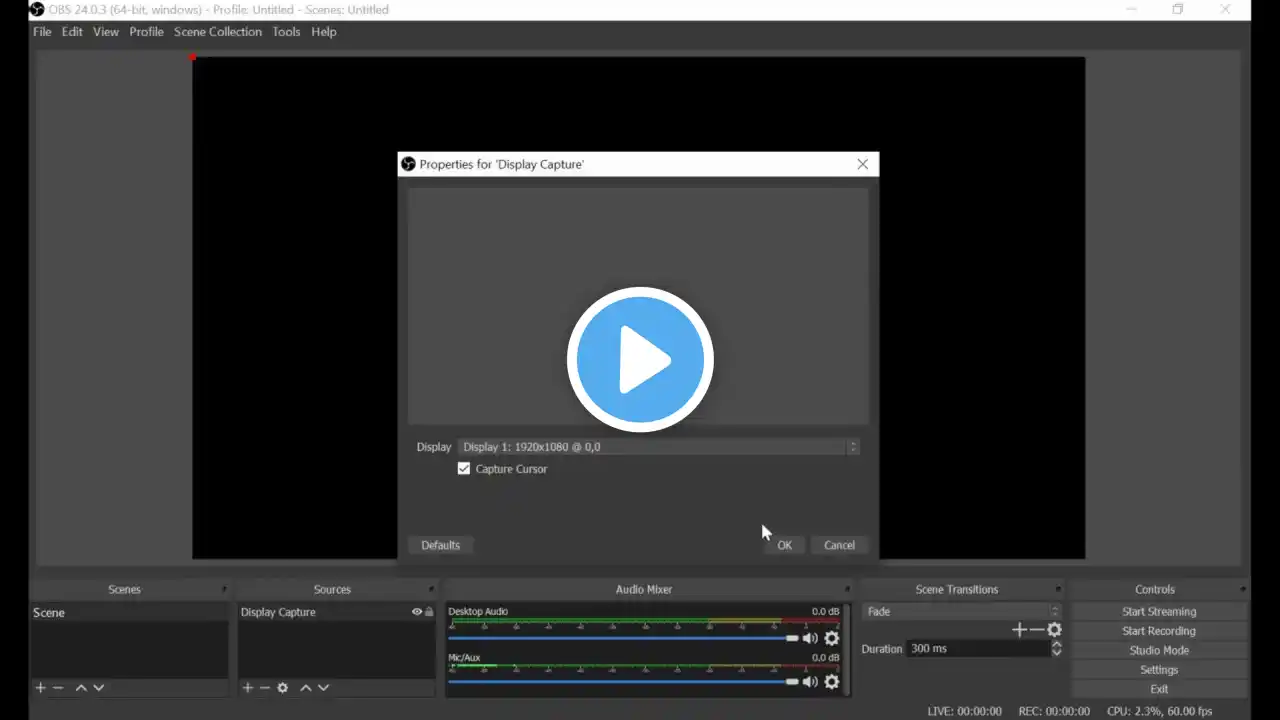Click the Duration input field showing 300 ms

[x=978, y=649]
